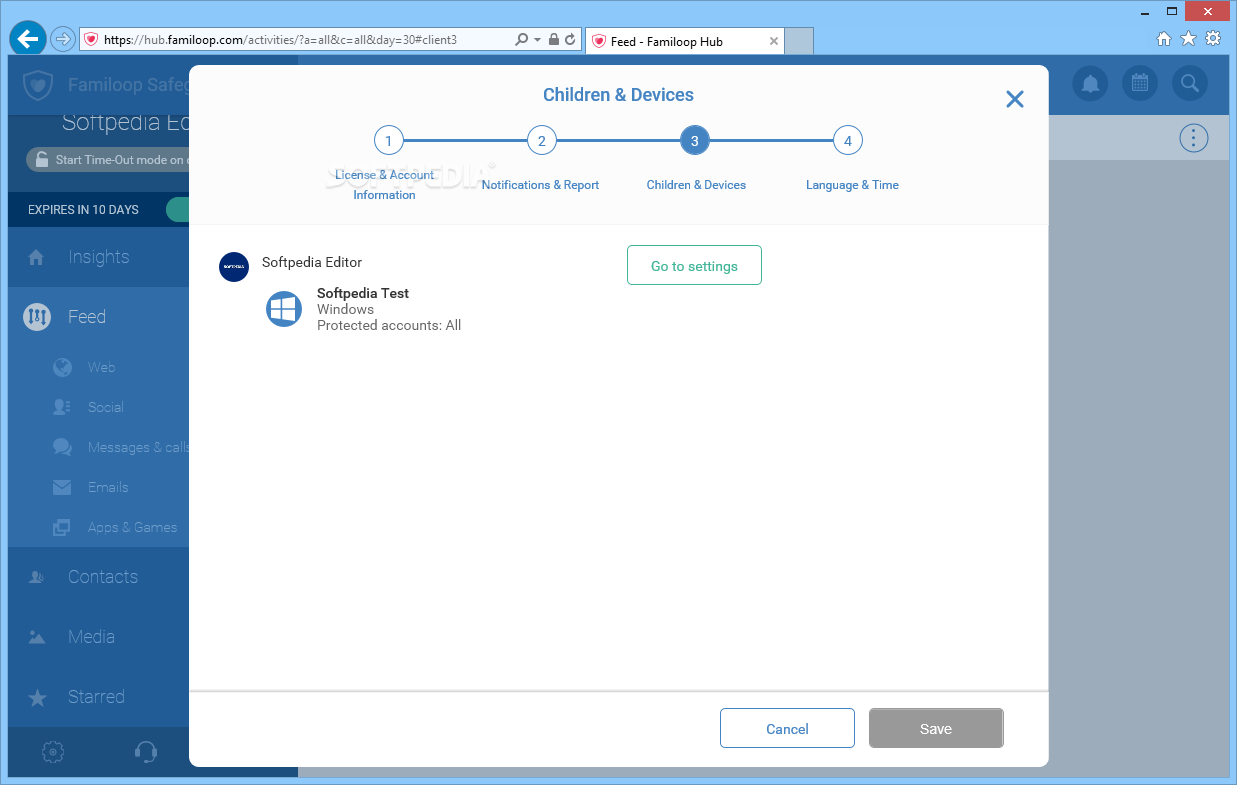Go to step 1 circle
This screenshot has width=1237, height=785.
click(x=388, y=141)
